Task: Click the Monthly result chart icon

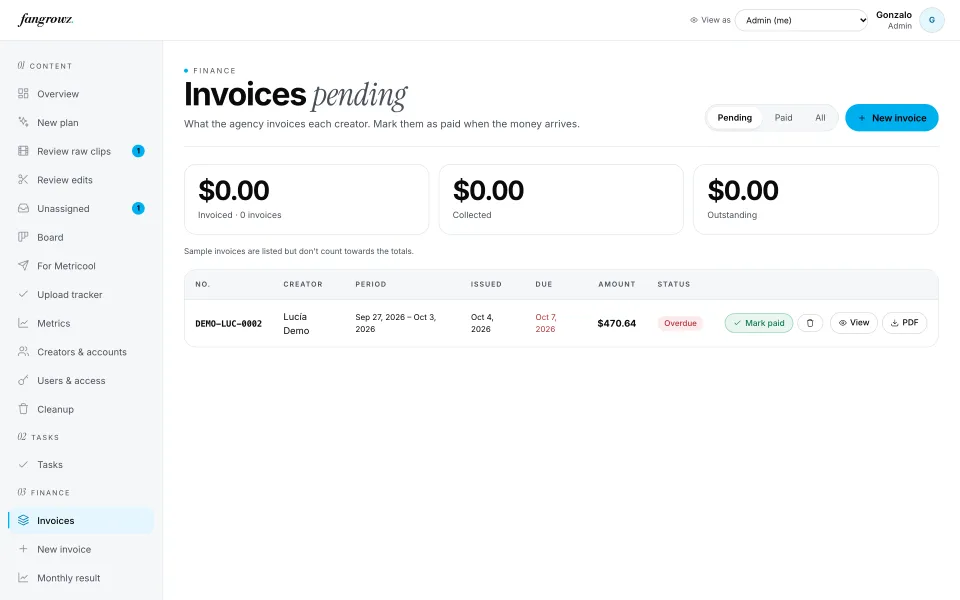Action: click(23, 577)
